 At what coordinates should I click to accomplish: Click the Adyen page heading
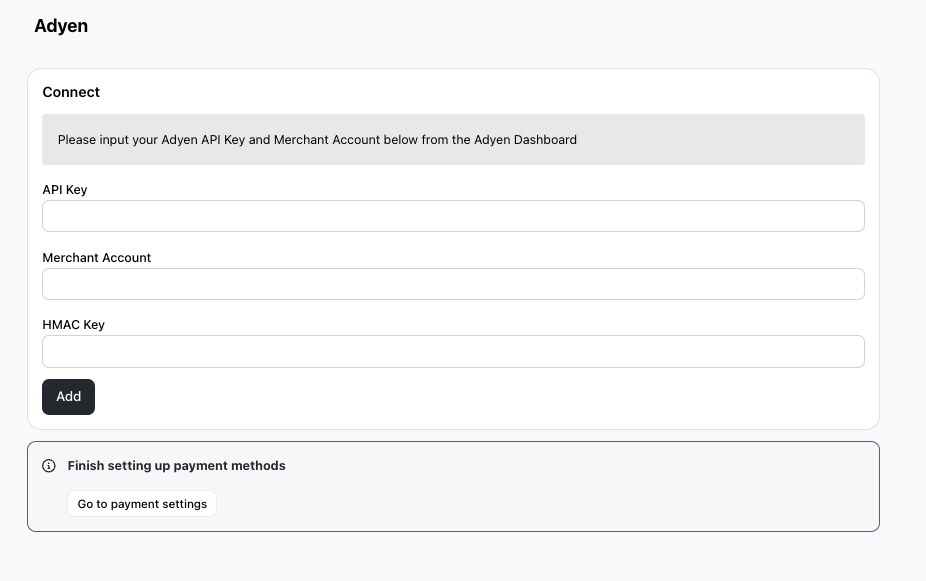[61, 26]
